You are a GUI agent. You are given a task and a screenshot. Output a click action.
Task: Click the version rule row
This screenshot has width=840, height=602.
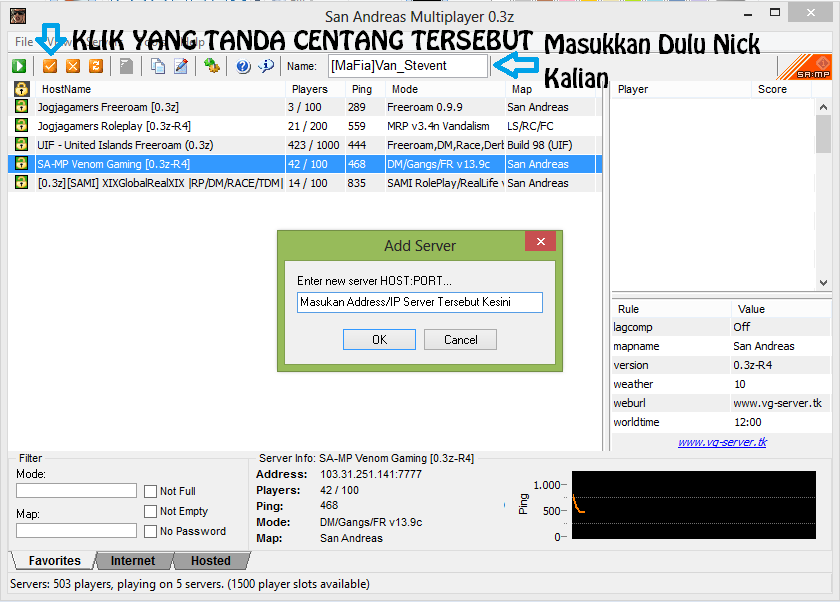[721, 365]
